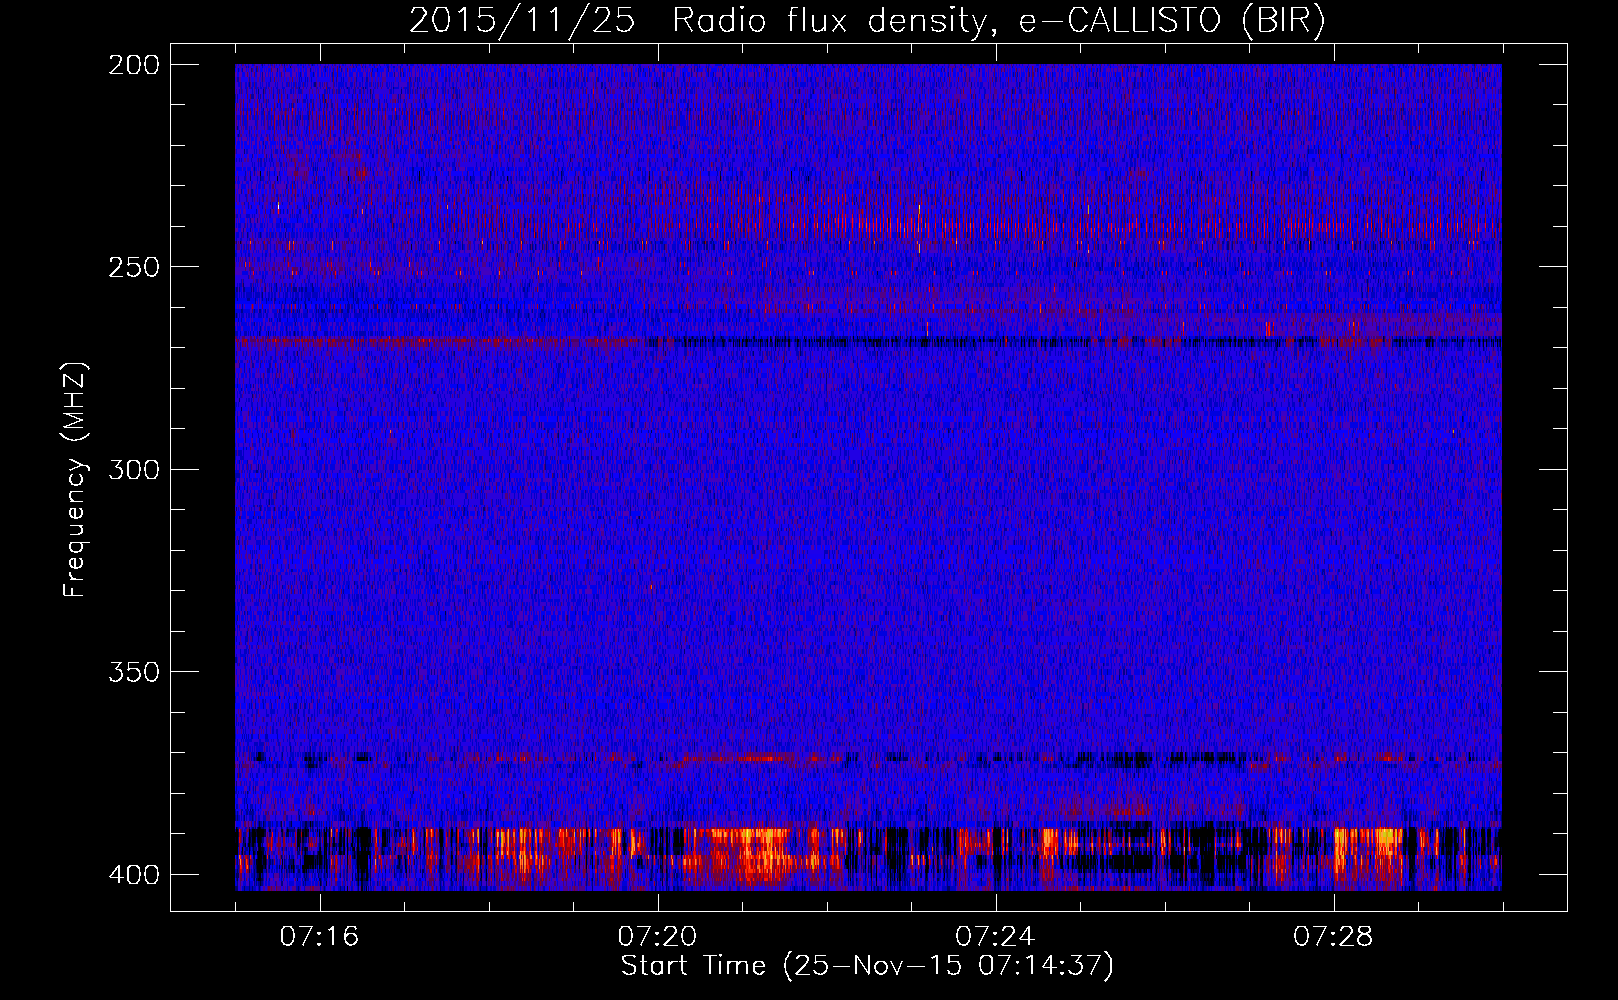Viewport: 1618px width, 1000px height.
Task: Click the plot title "Radio flux density, e-CALLISTO (BIR)"
Action: click(x=999, y=21)
